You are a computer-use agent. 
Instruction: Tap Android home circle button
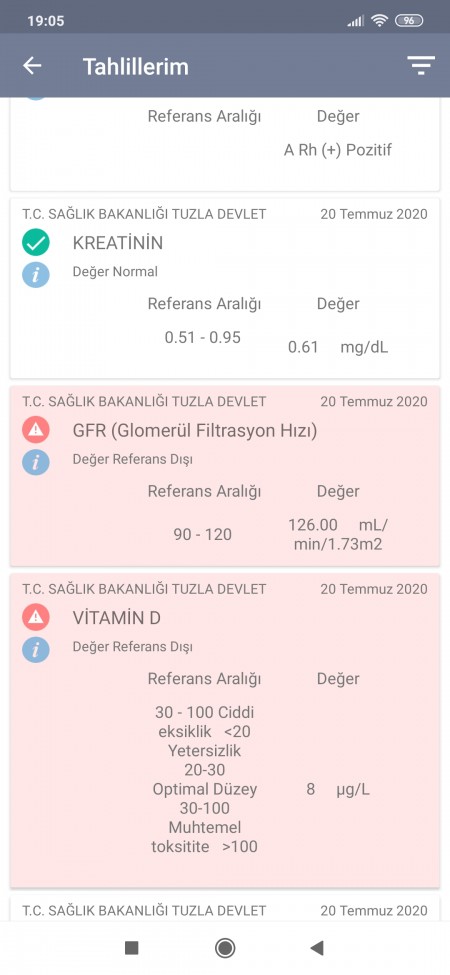click(x=225, y=948)
